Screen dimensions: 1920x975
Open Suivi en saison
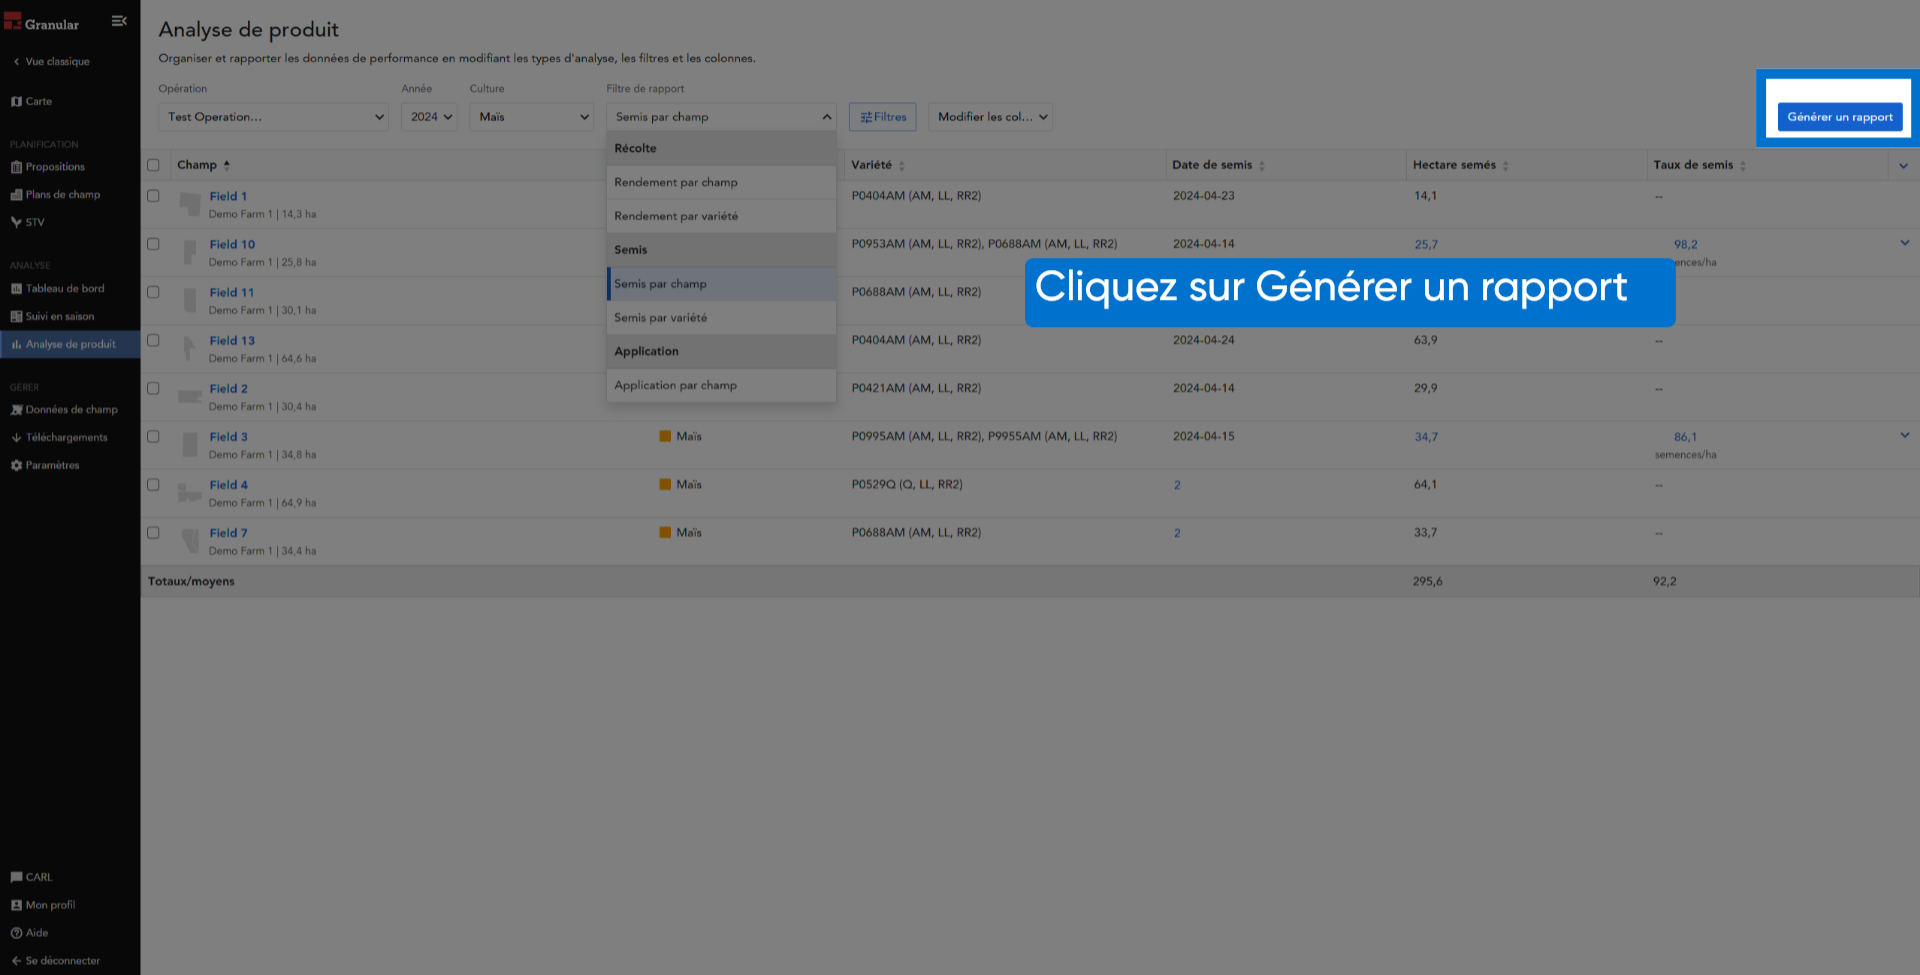pos(52,317)
